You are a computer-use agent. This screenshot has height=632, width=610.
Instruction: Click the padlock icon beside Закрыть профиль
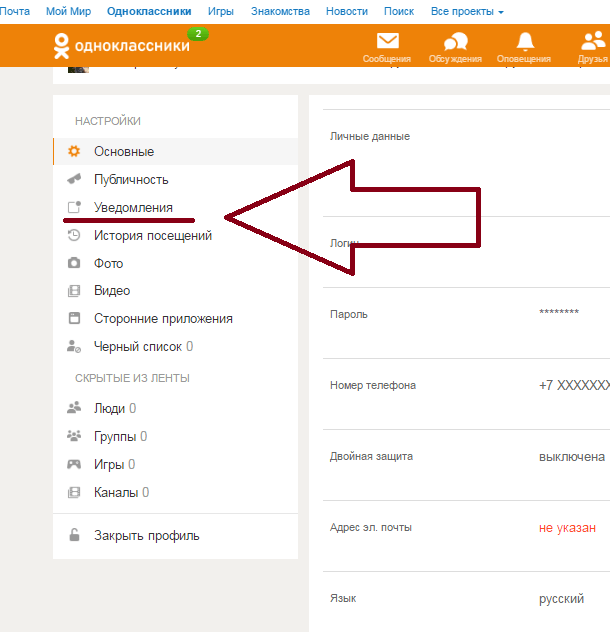tap(74, 535)
